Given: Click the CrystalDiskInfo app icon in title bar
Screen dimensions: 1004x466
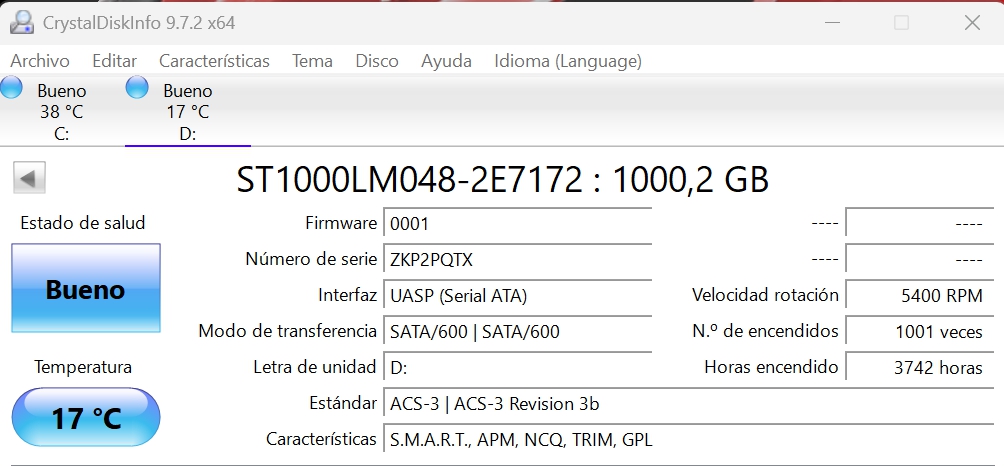Looking at the screenshot, I should coord(21,23).
